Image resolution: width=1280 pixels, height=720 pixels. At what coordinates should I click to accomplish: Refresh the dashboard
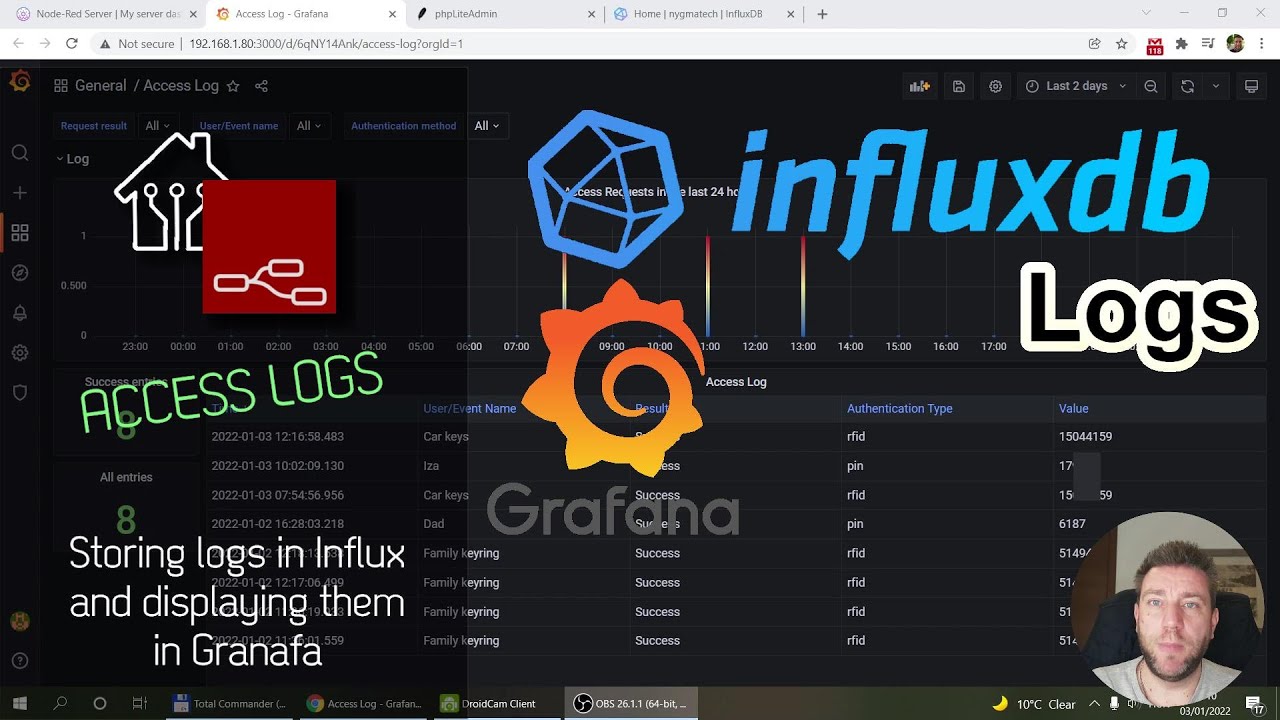point(1187,86)
